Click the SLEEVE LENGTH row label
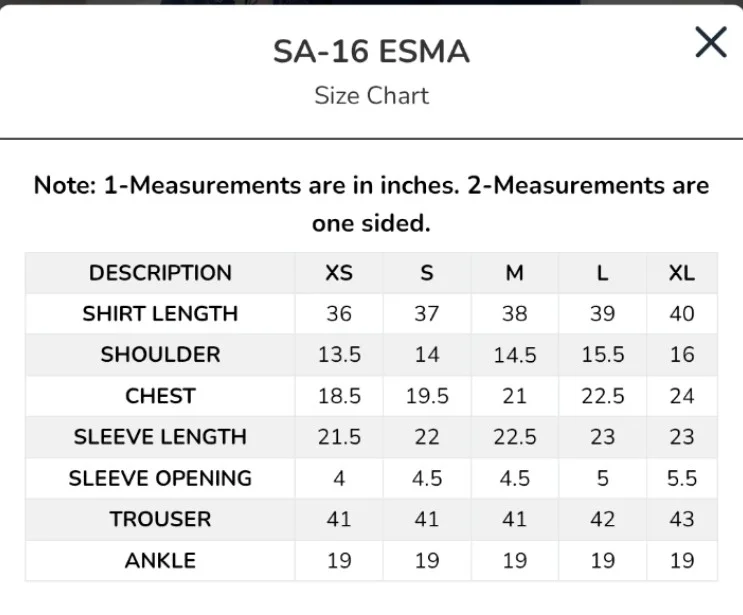This screenshot has width=743, height=615. [160, 437]
